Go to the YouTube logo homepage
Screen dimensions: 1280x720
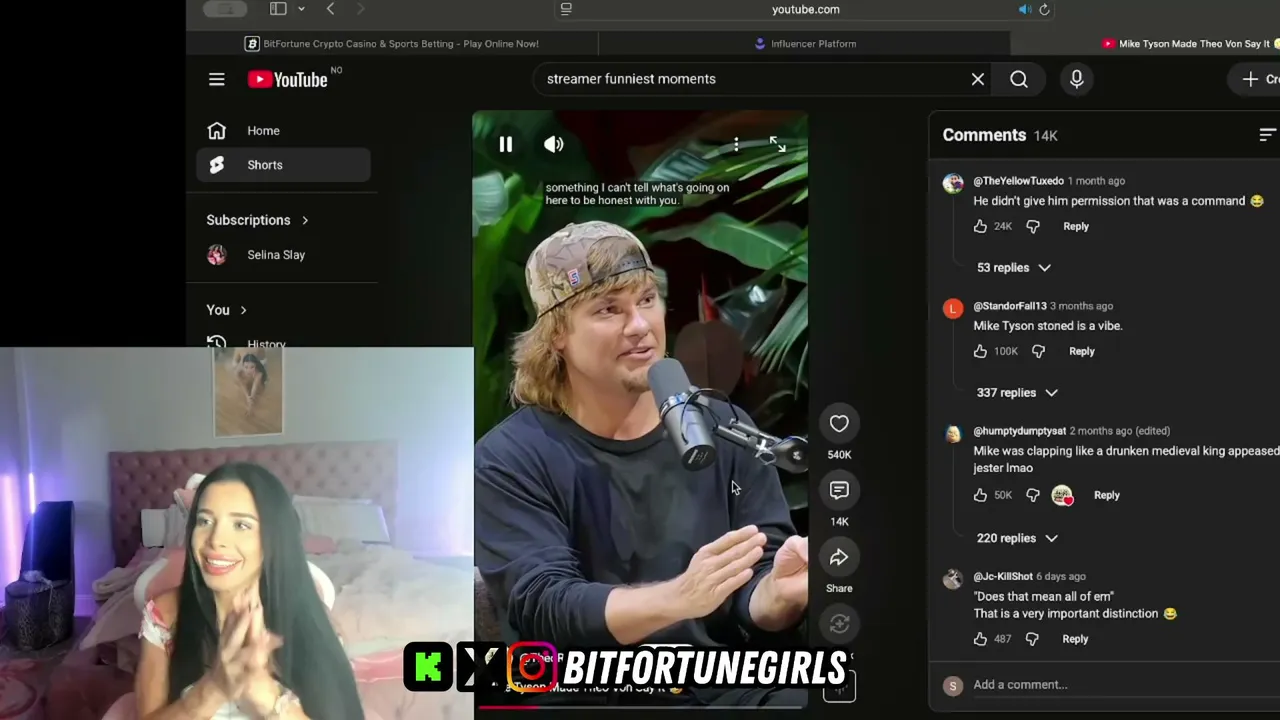pos(288,79)
